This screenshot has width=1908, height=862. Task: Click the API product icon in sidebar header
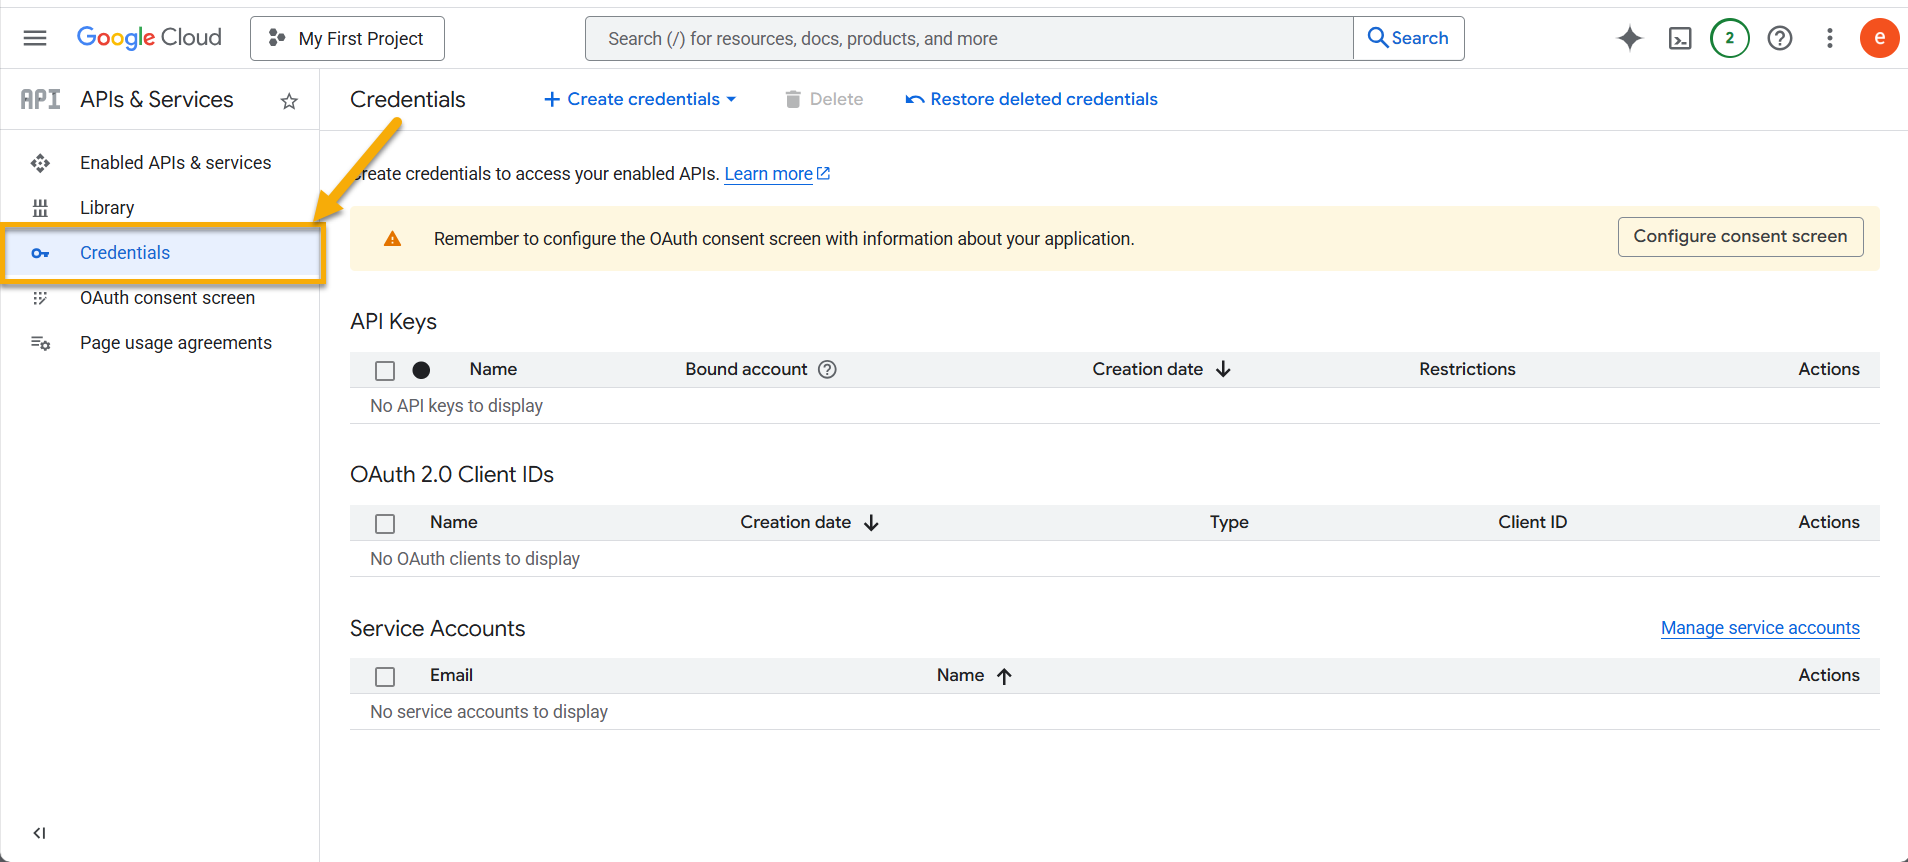40,99
